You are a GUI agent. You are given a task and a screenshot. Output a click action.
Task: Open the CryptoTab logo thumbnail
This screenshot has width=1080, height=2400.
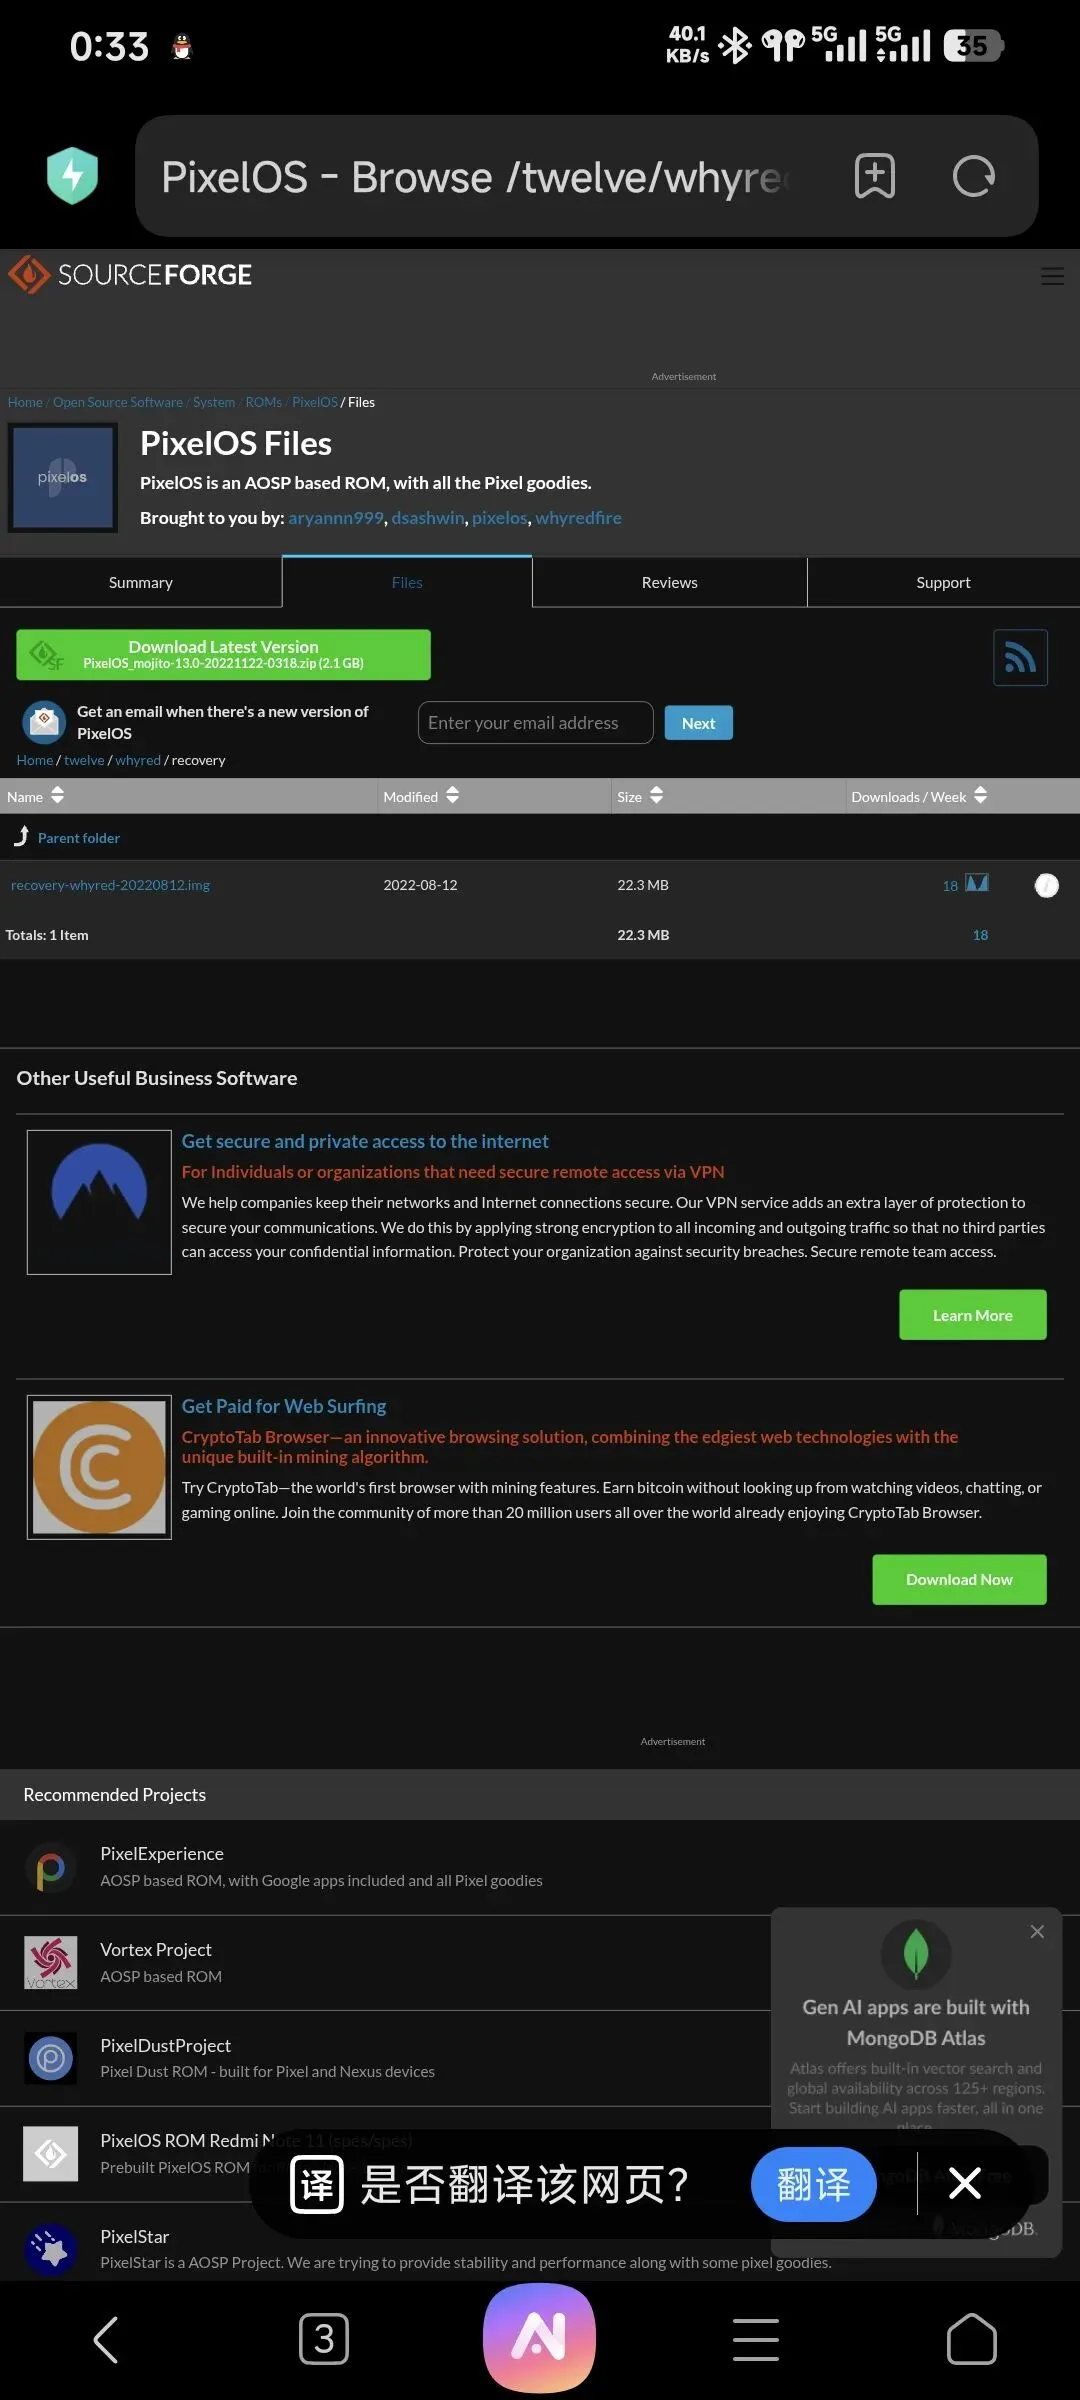click(99, 1467)
